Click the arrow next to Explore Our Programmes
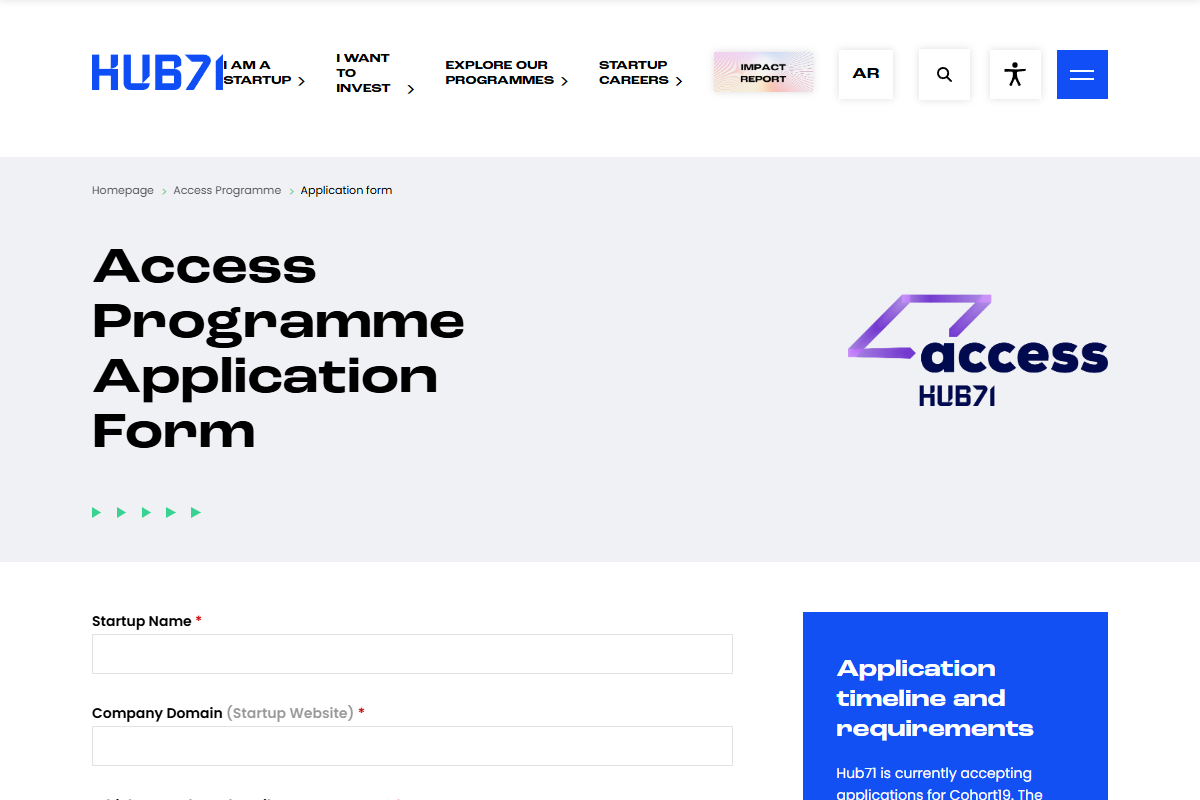 tap(564, 81)
